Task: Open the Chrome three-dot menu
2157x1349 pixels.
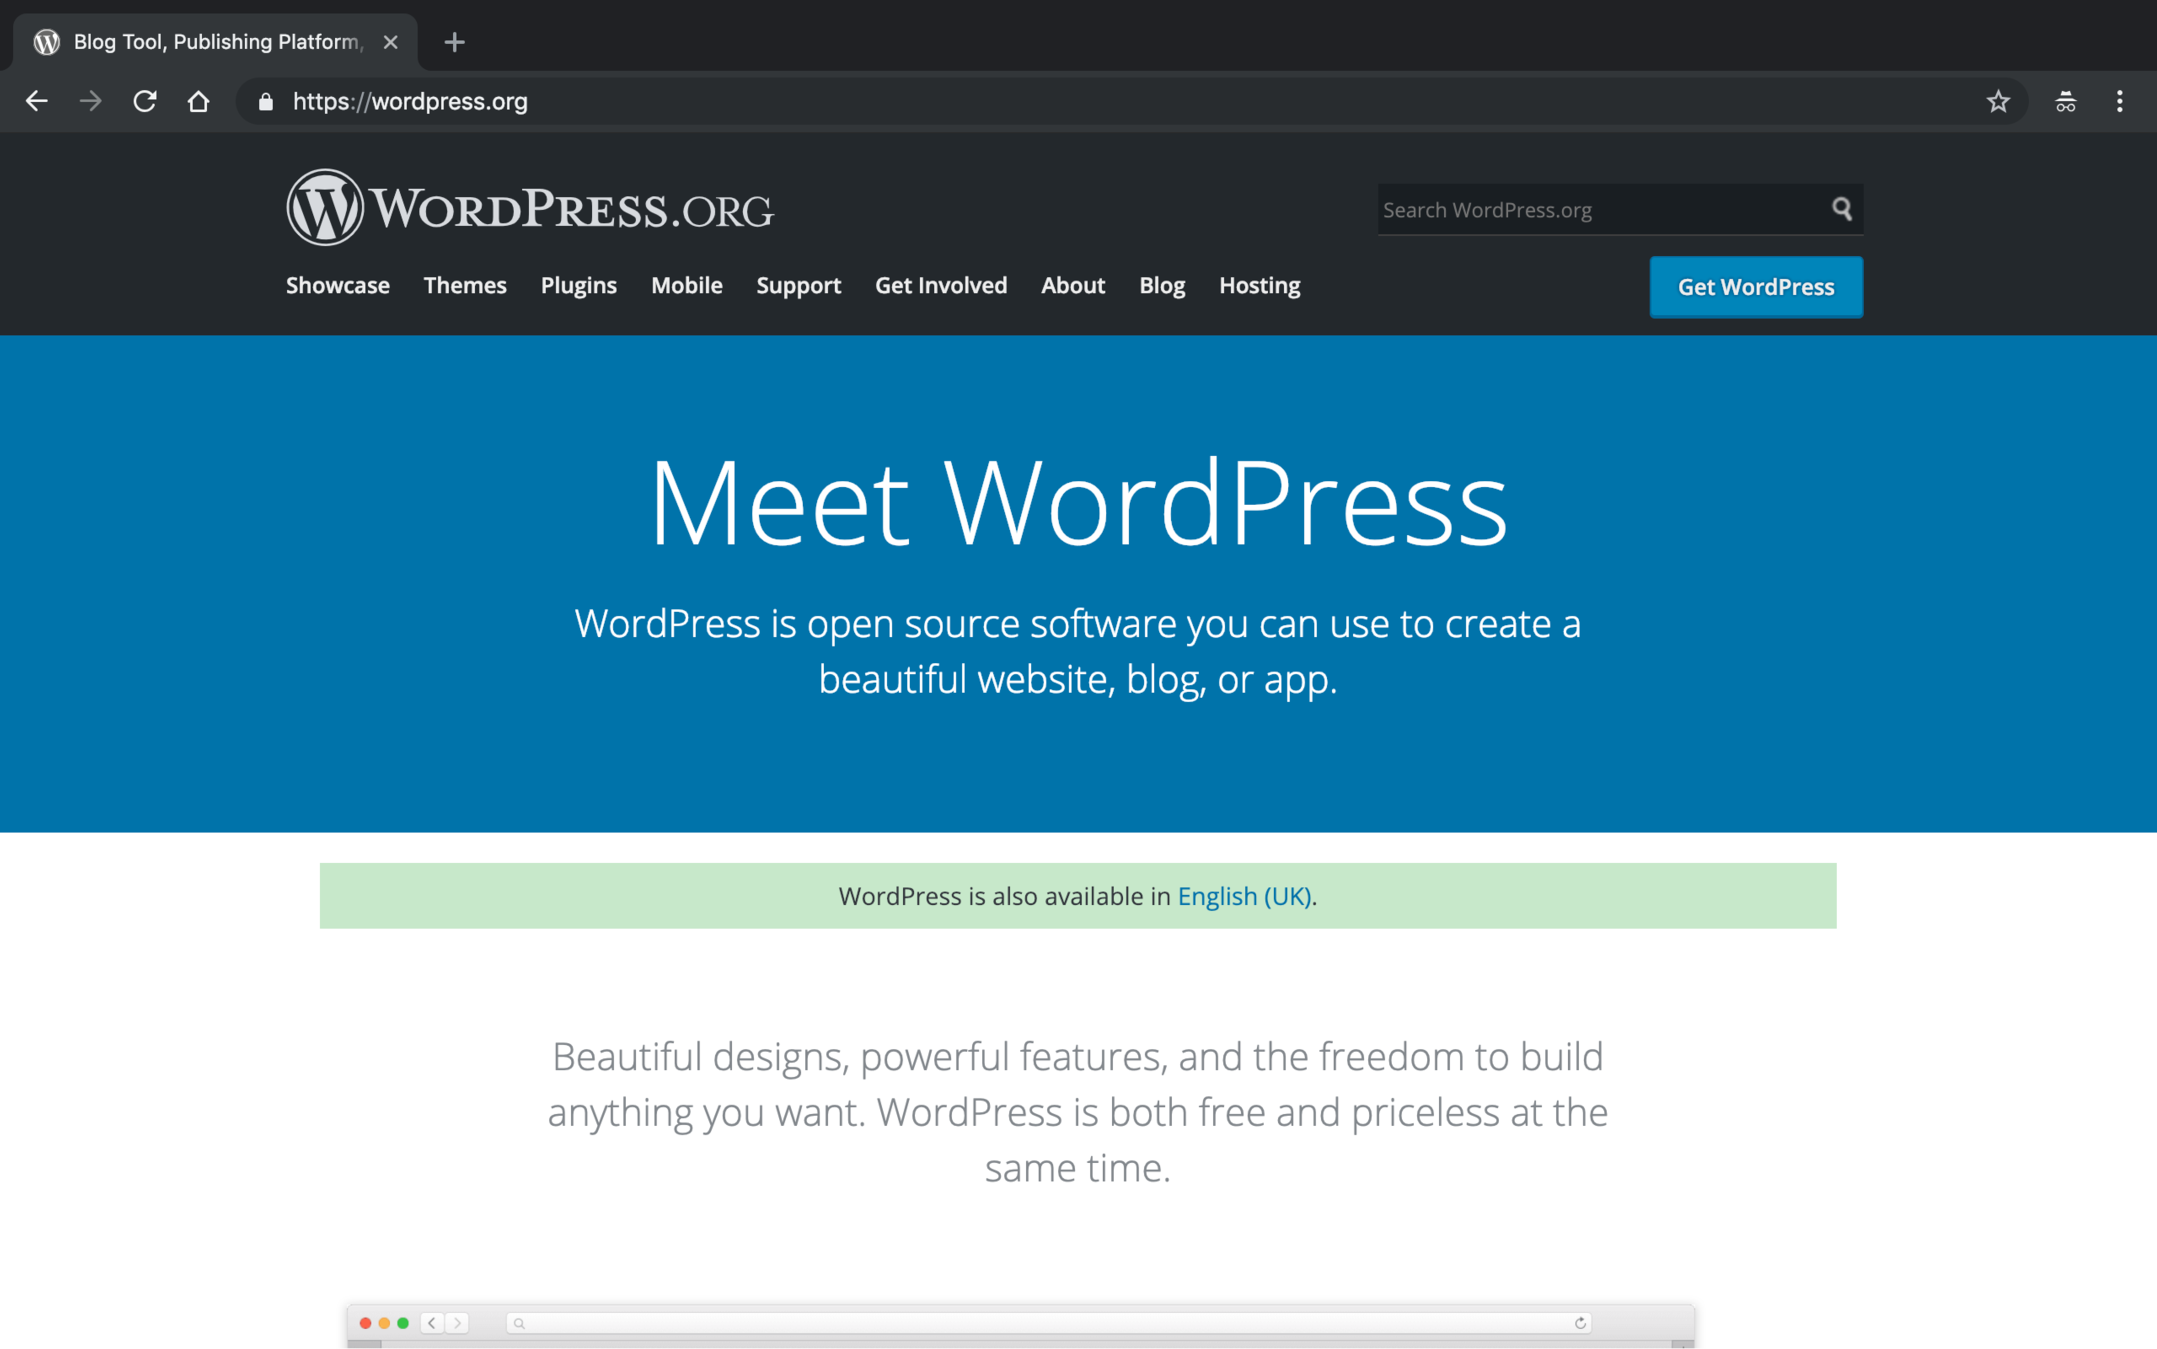Action: pyautogui.click(x=2119, y=101)
